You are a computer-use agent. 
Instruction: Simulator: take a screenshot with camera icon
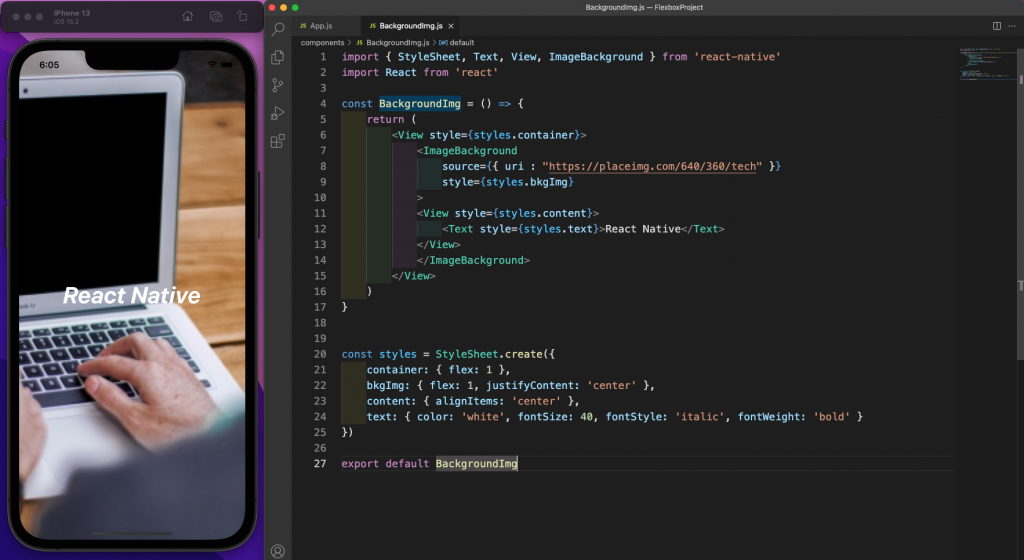click(x=216, y=16)
